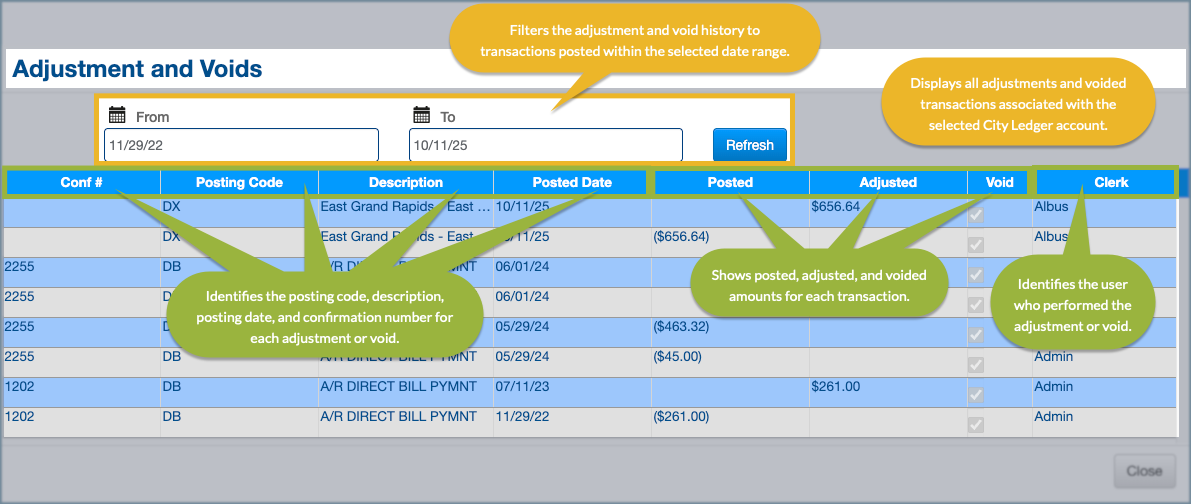Open the To date calendar icon
The width and height of the screenshot is (1191, 504).
point(421,115)
